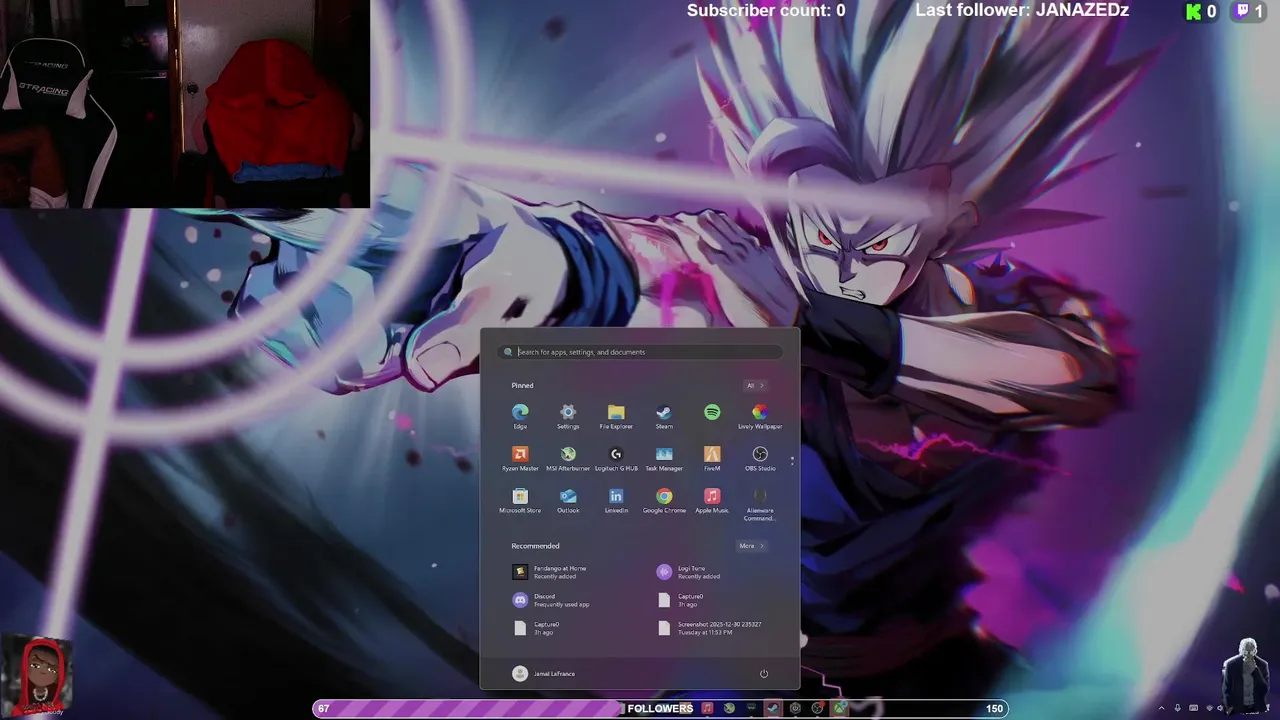Open OBS Studio from pinned apps
The width and height of the screenshot is (1280, 720).
(x=760, y=459)
